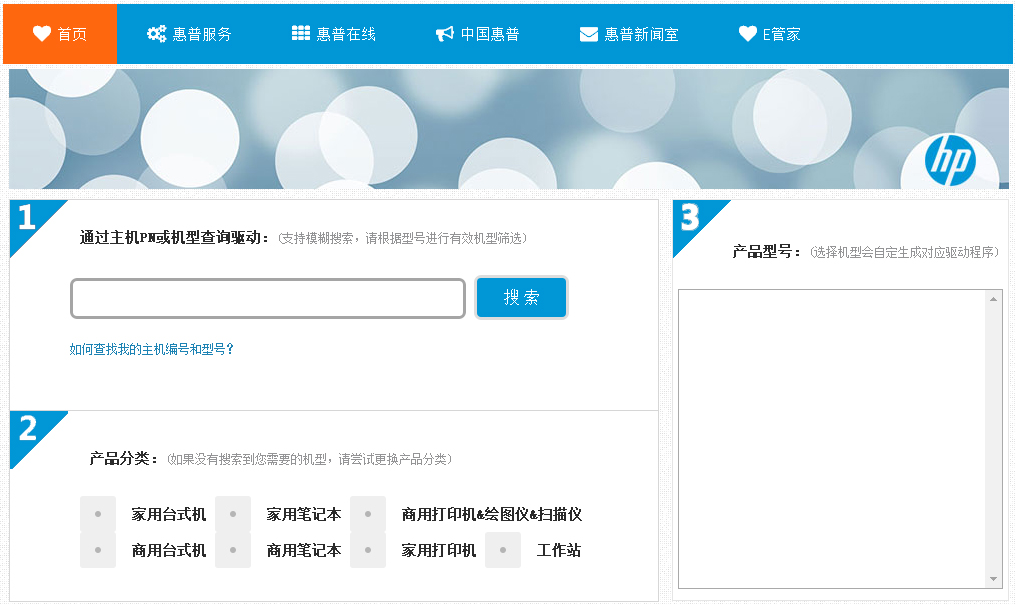Focus the PN or model search input field
The image size is (1016, 605).
click(268, 298)
